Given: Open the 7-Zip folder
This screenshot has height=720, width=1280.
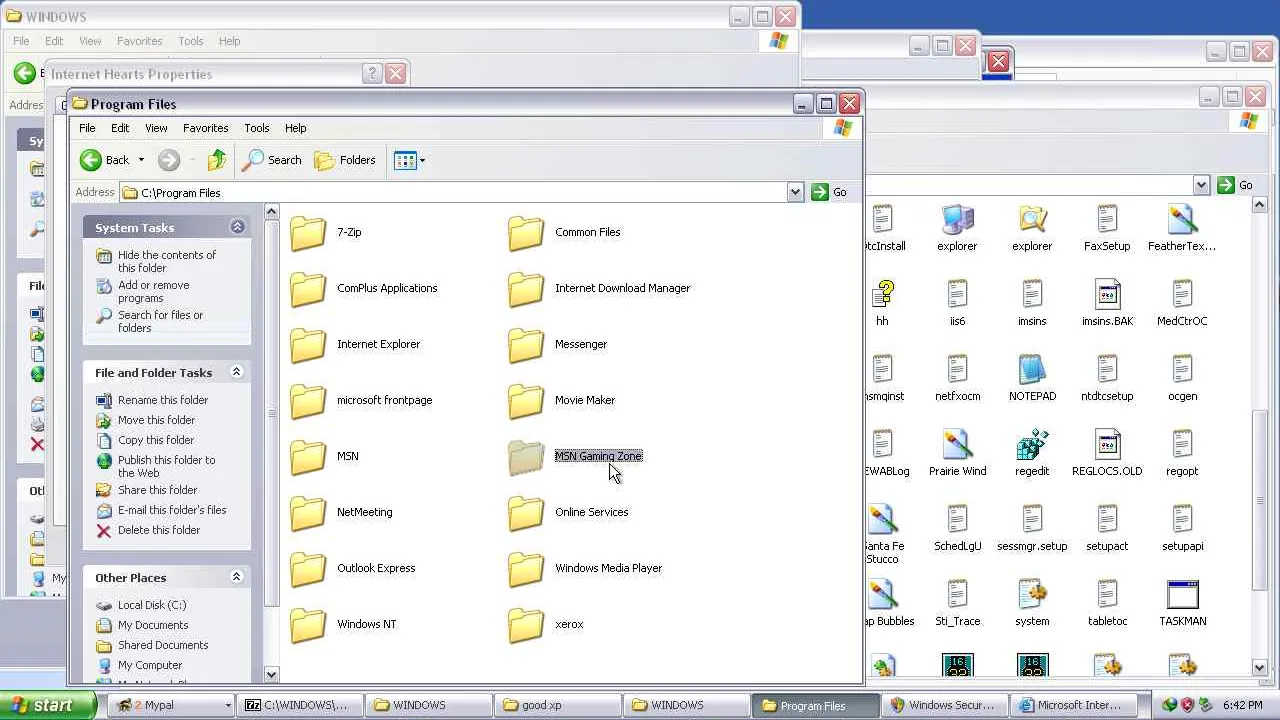Looking at the screenshot, I should click(326, 232).
